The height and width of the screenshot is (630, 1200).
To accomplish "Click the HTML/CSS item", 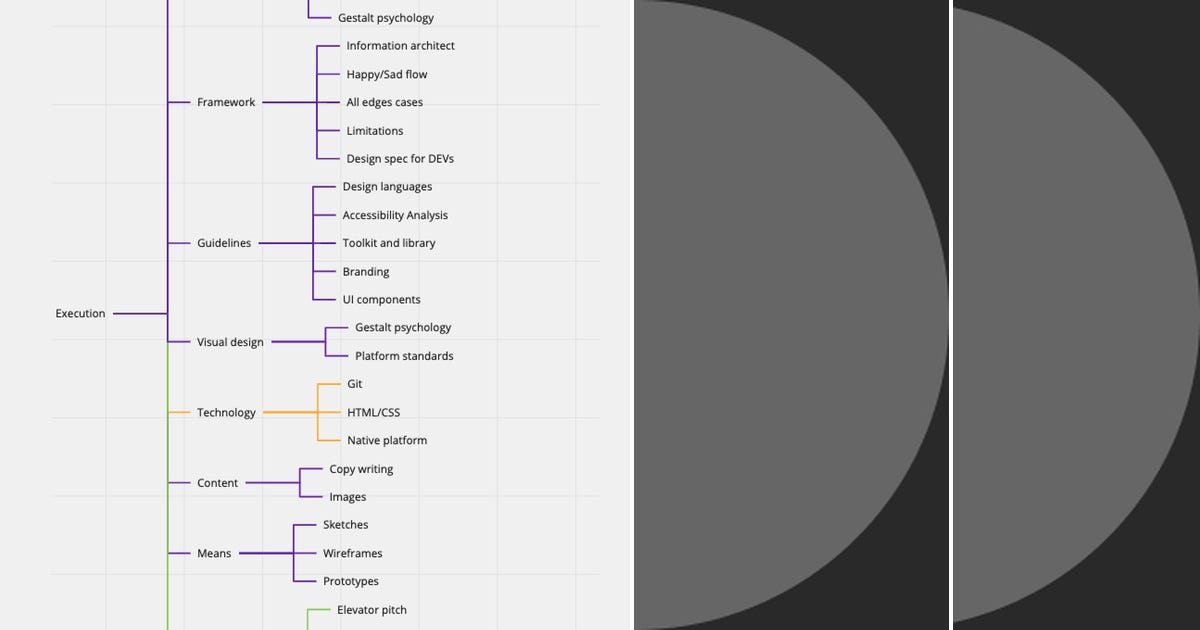I will pyautogui.click(x=373, y=412).
